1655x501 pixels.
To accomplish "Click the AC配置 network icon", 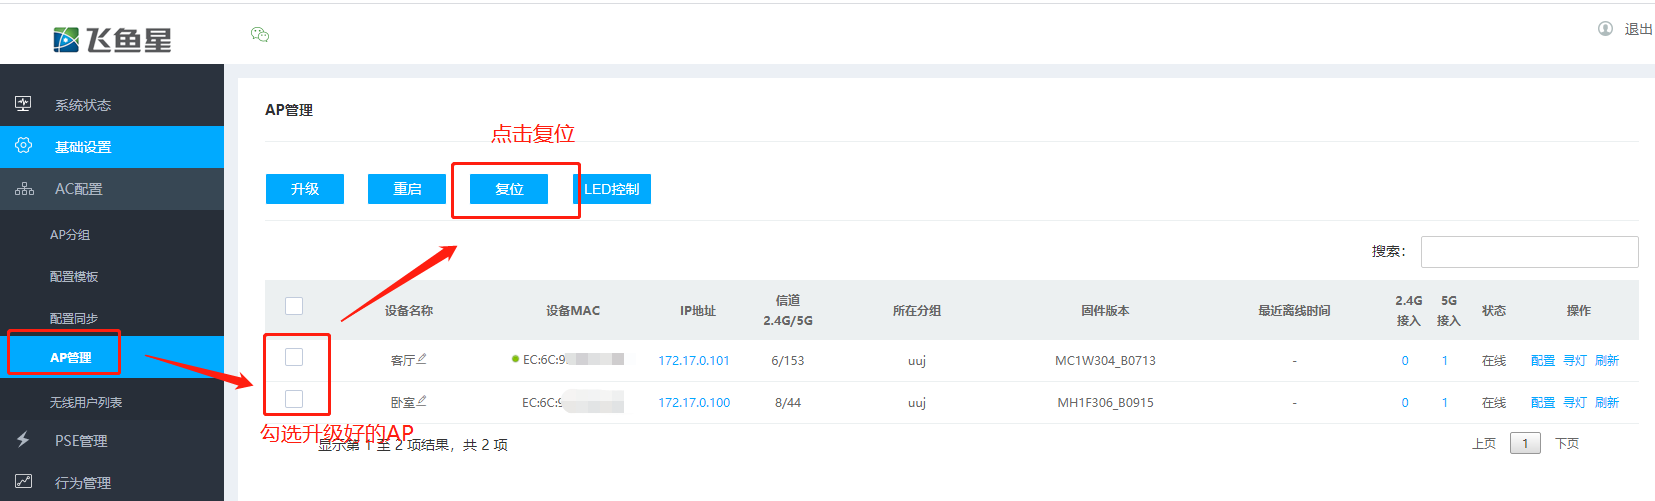I will coord(24,188).
